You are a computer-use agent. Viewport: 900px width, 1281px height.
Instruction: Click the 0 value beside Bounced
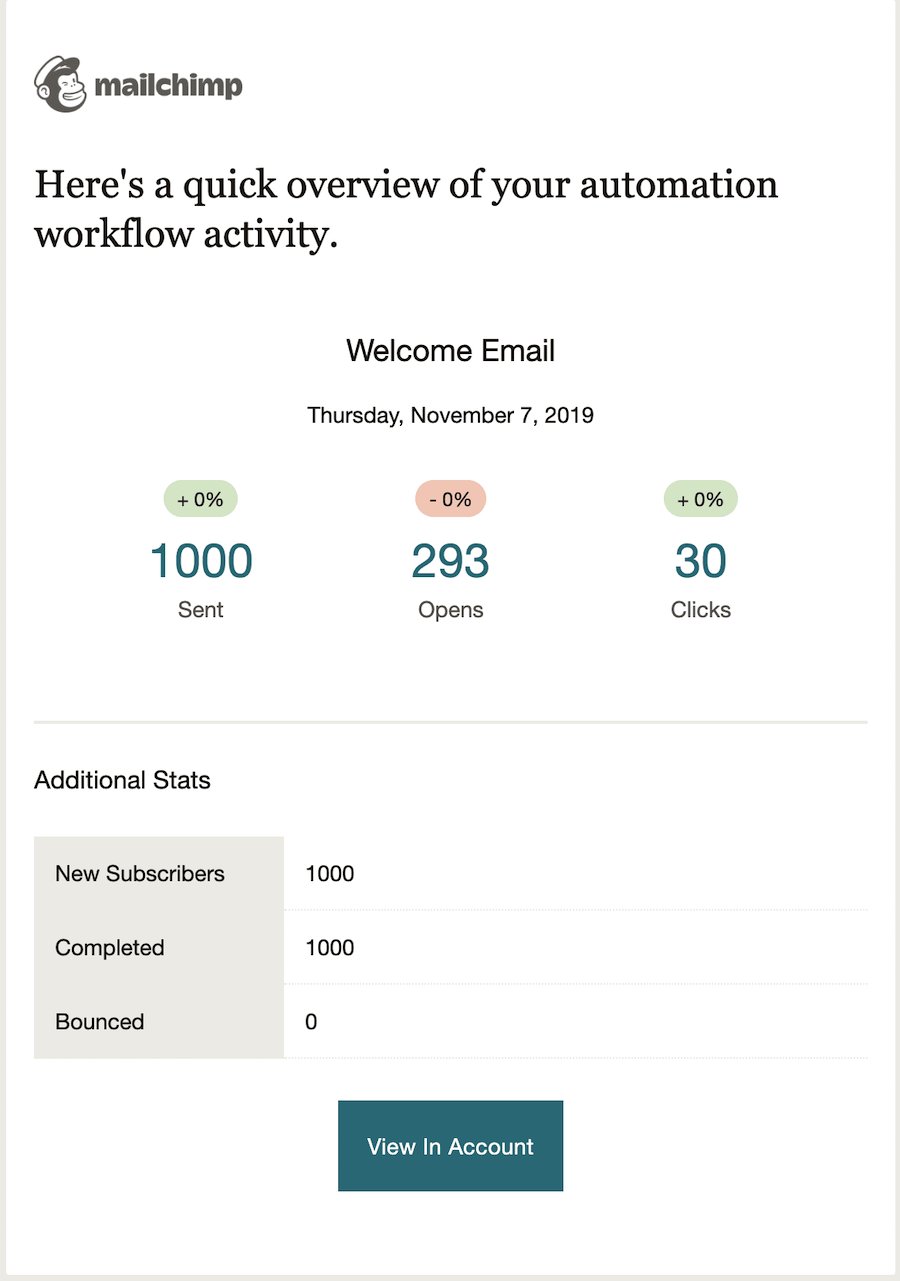(310, 1021)
